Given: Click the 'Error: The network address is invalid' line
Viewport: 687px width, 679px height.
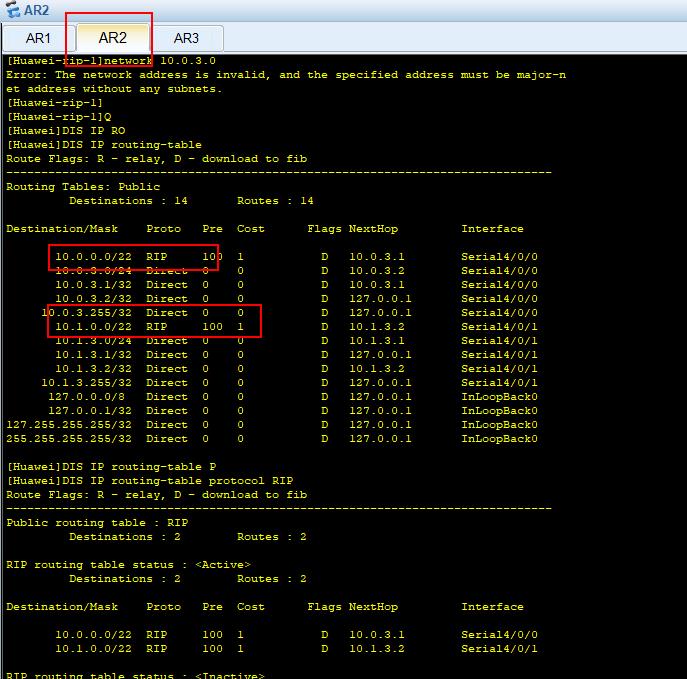Looking at the screenshot, I should [x=286, y=74].
